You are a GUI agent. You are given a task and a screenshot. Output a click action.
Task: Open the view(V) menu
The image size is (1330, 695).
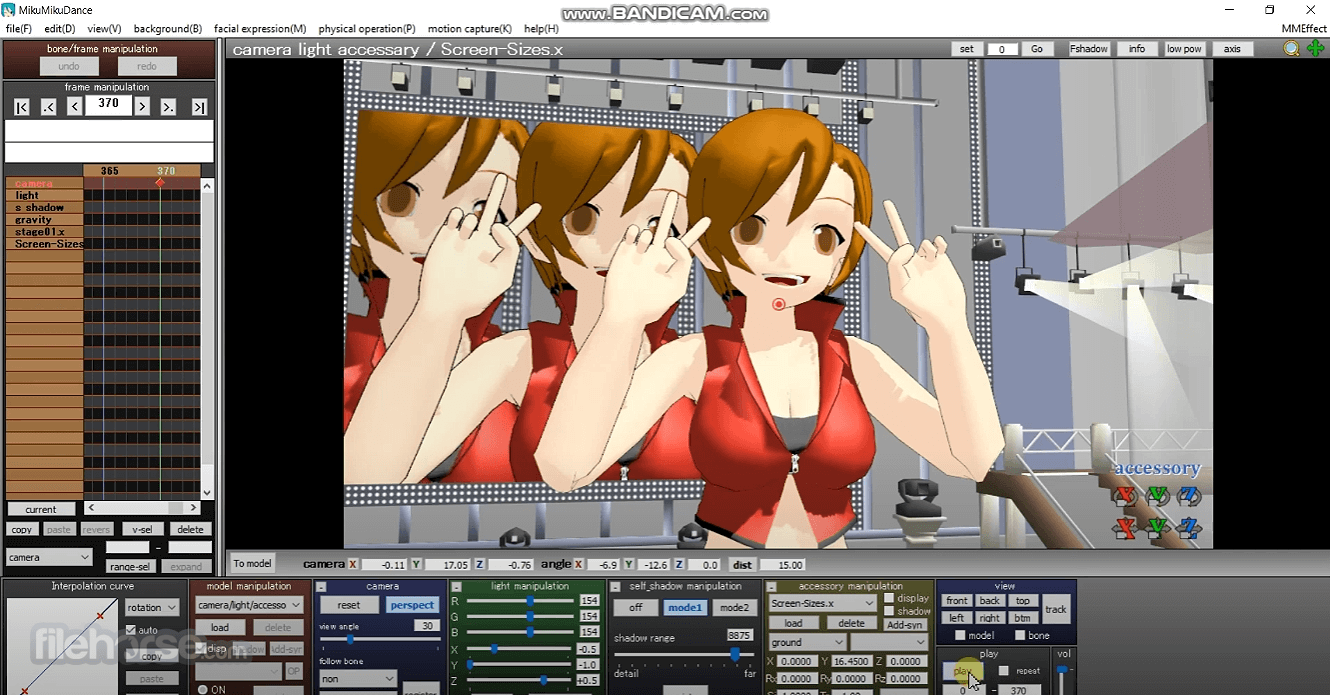(104, 29)
